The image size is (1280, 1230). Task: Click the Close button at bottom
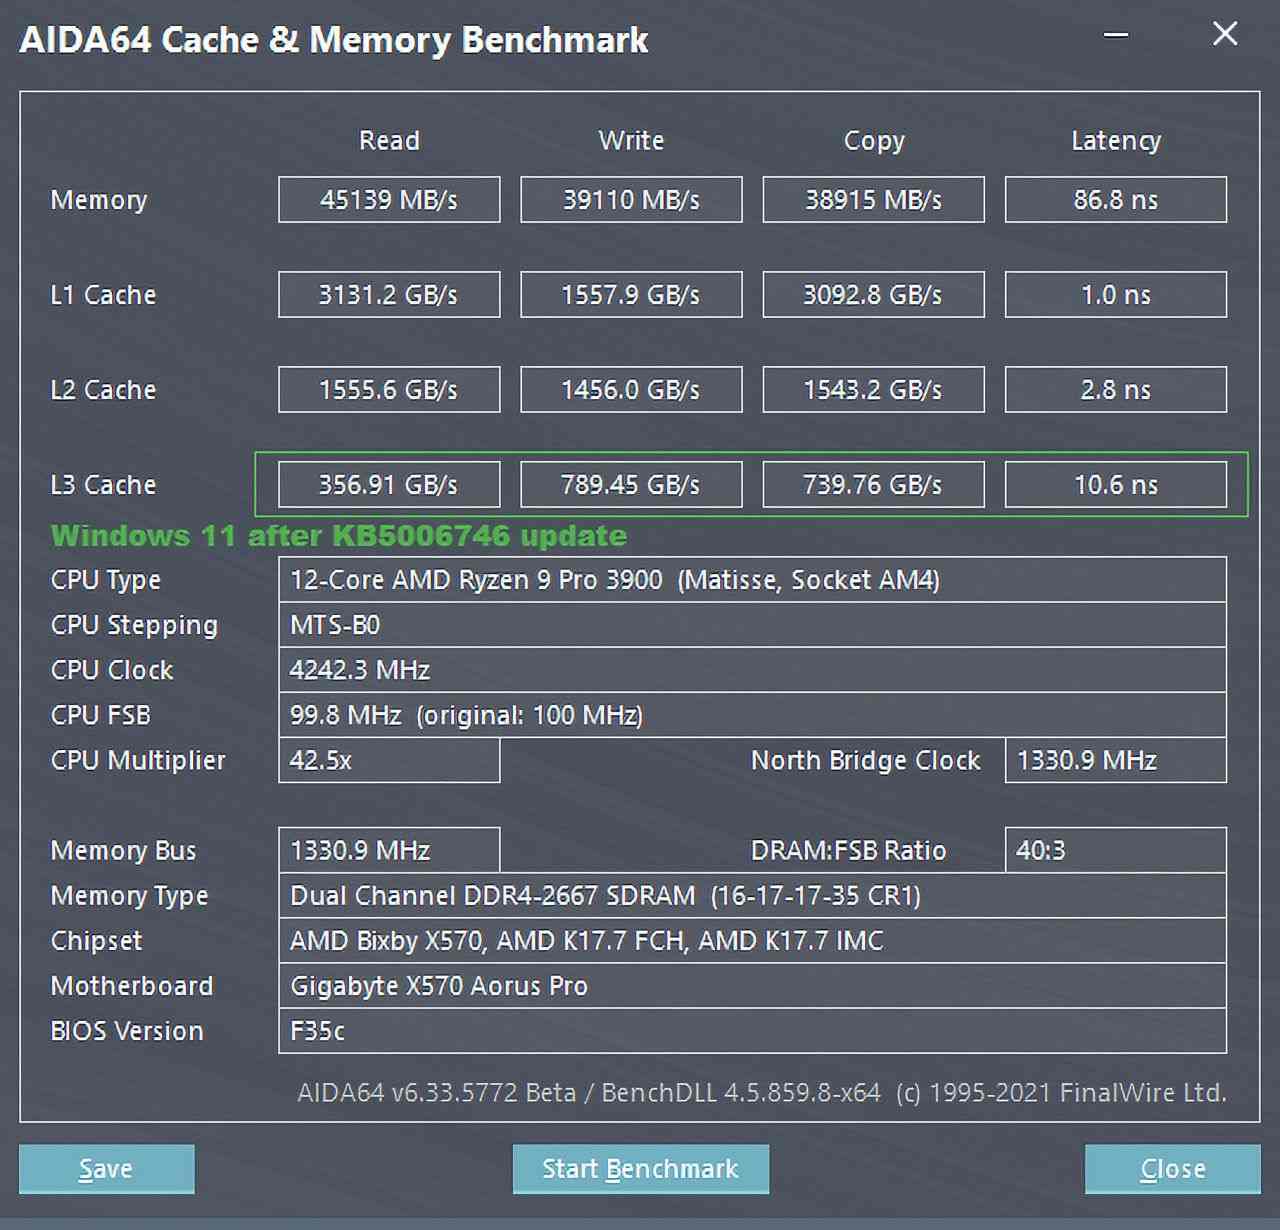[x=1172, y=1168]
